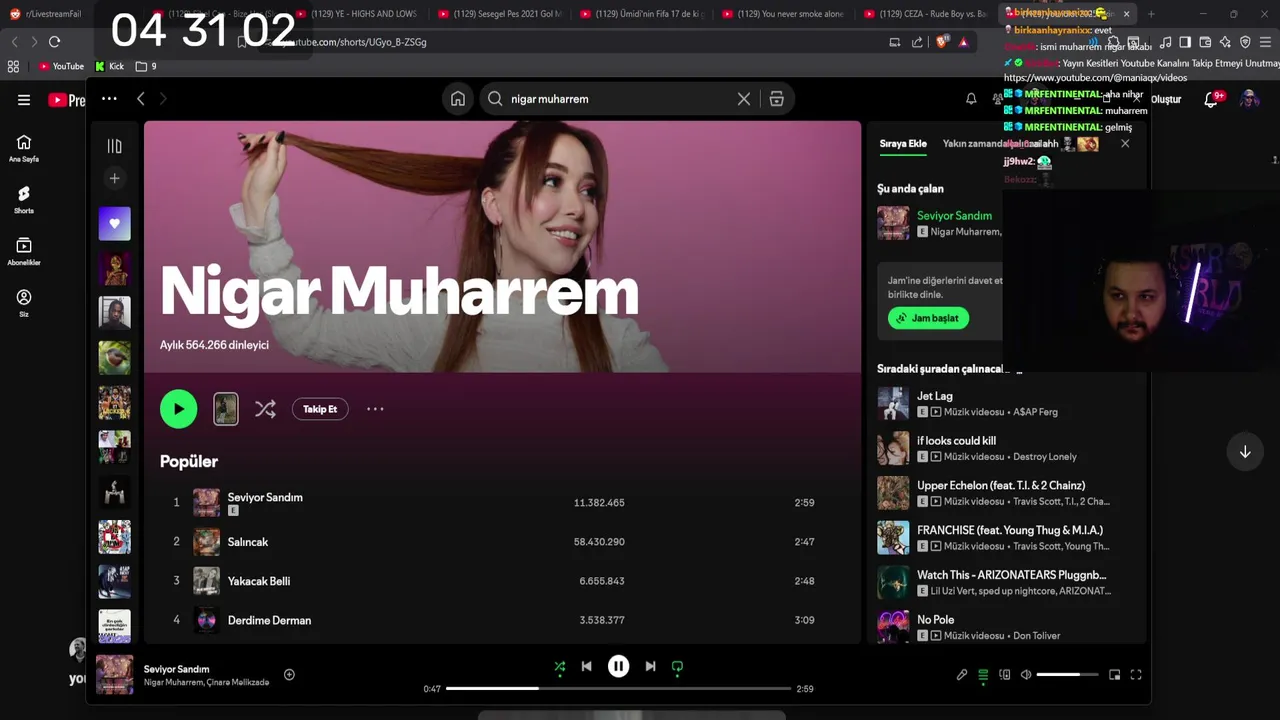Viewport: 1280px width, 720px height.
Task: Toggle artist shuffle next to Takip Et
Action: [x=265, y=409]
